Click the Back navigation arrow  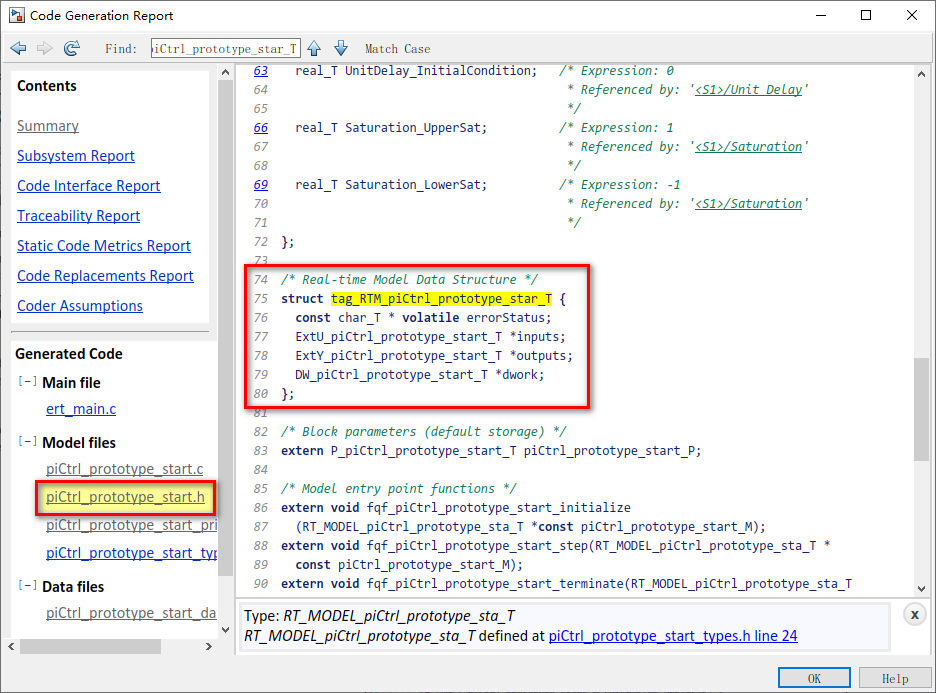point(19,48)
